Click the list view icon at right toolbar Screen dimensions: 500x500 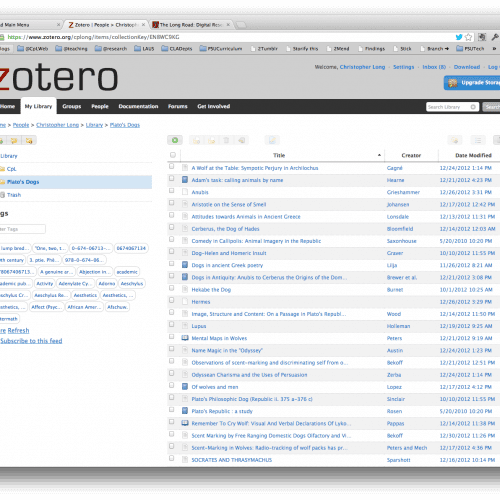pos(478,140)
